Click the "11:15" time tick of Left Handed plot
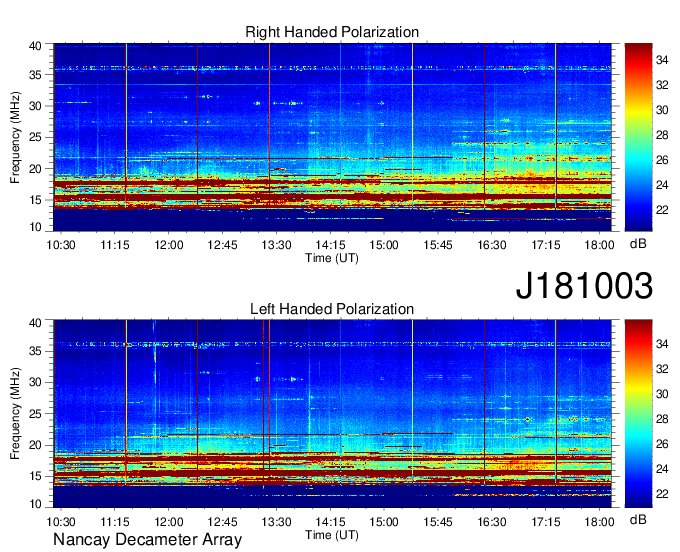680x552 pixels. coord(115,522)
